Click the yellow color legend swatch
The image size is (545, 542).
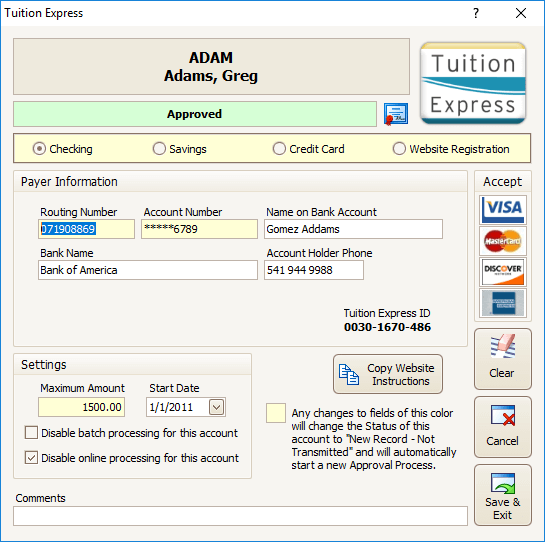coord(276,413)
